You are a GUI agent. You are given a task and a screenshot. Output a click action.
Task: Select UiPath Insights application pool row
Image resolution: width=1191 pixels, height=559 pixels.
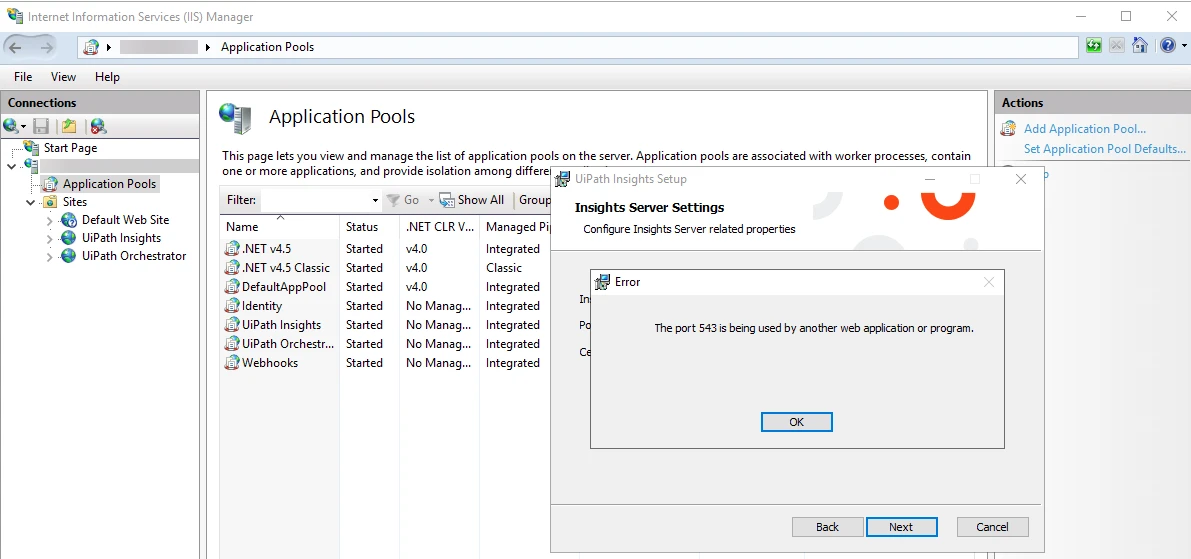click(x=386, y=325)
